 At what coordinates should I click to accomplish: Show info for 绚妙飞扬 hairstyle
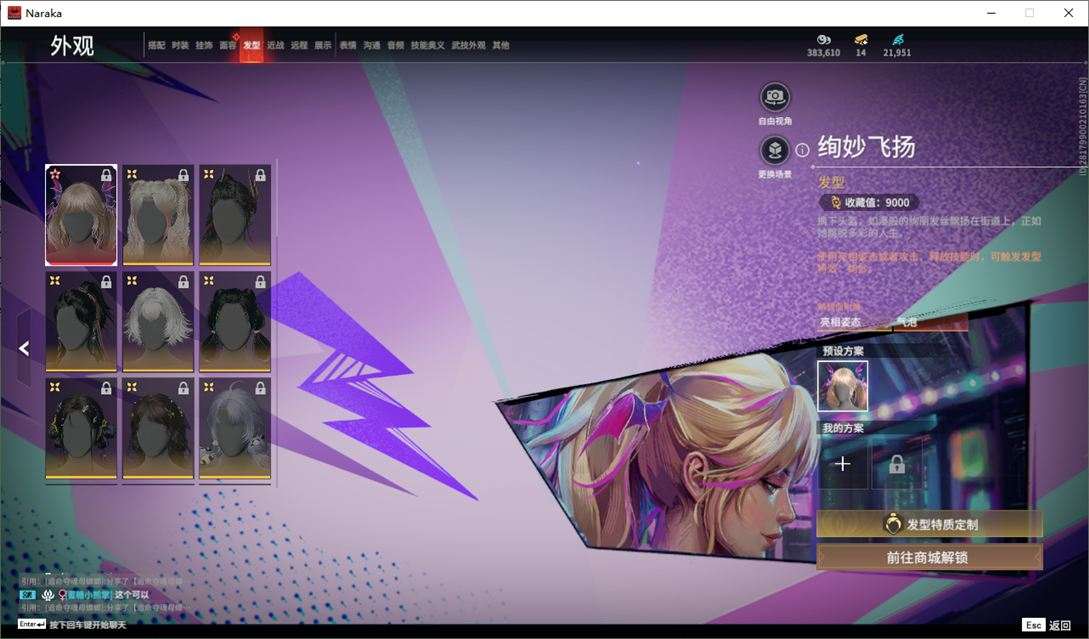pyautogui.click(x=802, y=150)
